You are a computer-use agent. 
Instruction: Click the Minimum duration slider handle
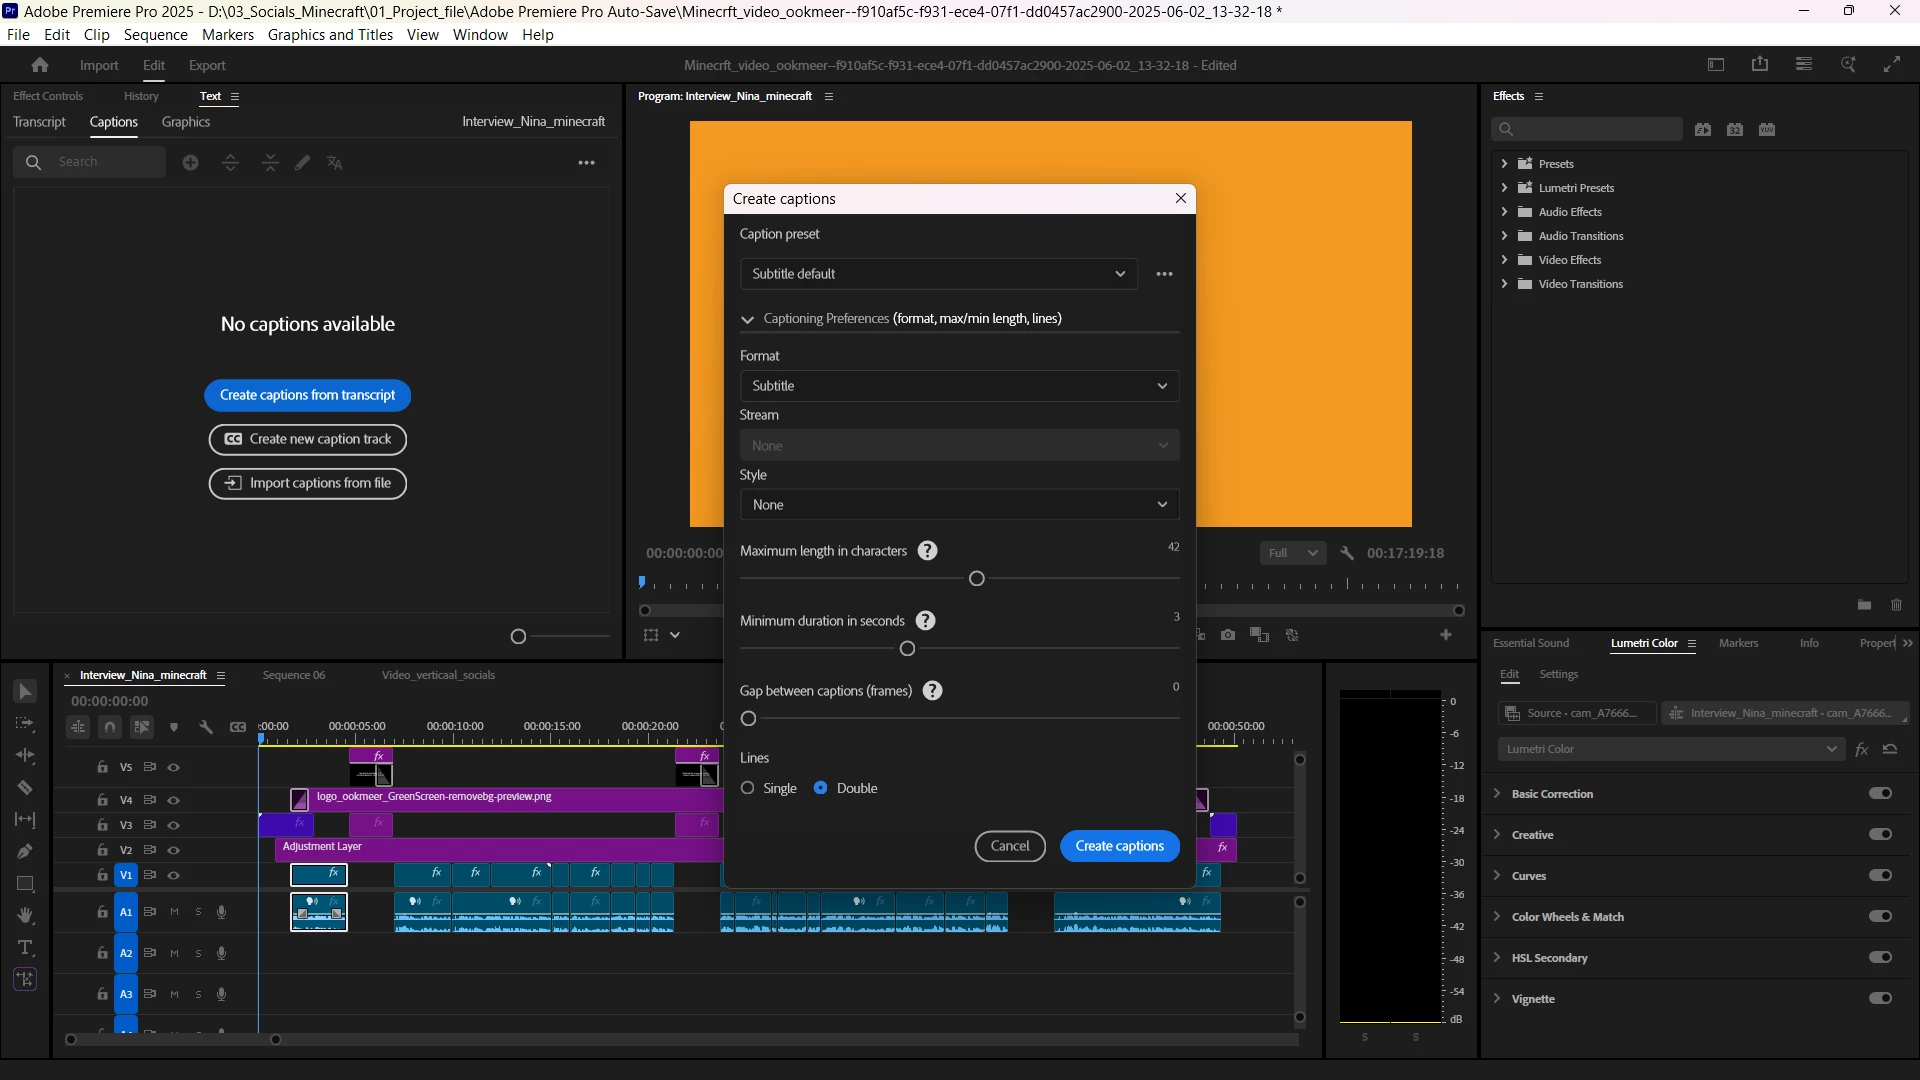907,649
